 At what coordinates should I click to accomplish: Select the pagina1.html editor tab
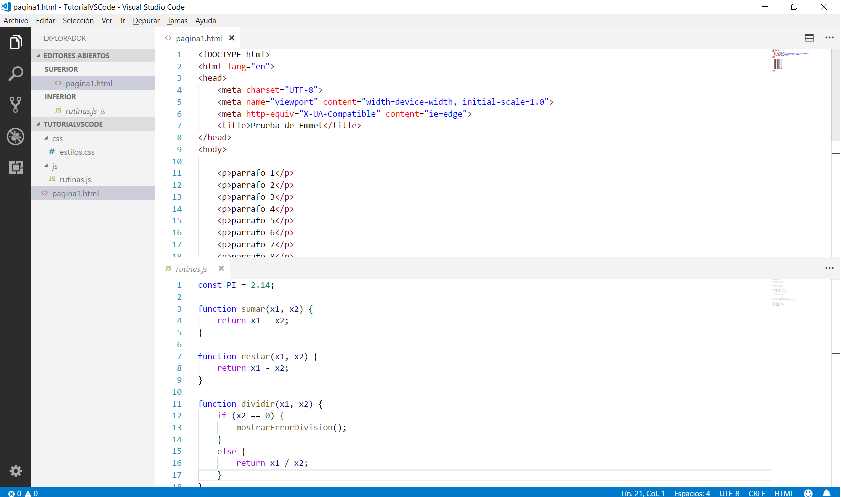[x=198, y=38]
